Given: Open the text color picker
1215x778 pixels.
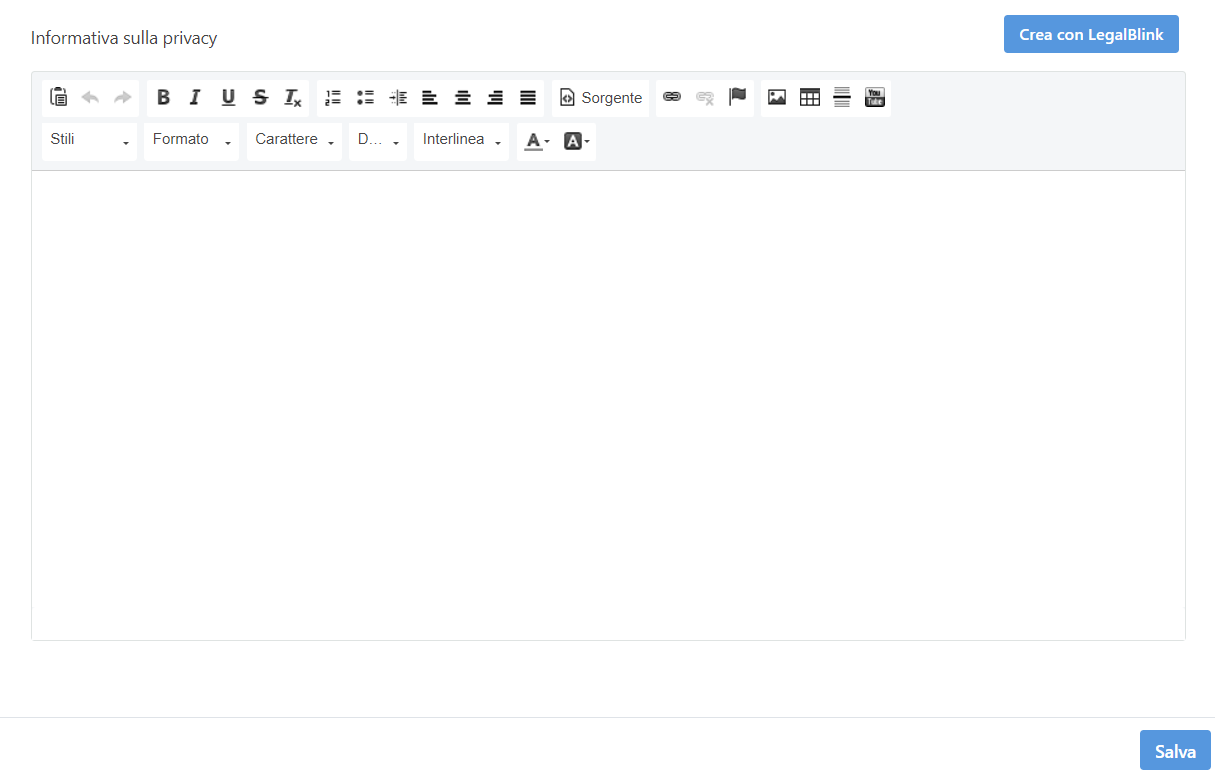Looking at the screenshot, I should 537,142.
